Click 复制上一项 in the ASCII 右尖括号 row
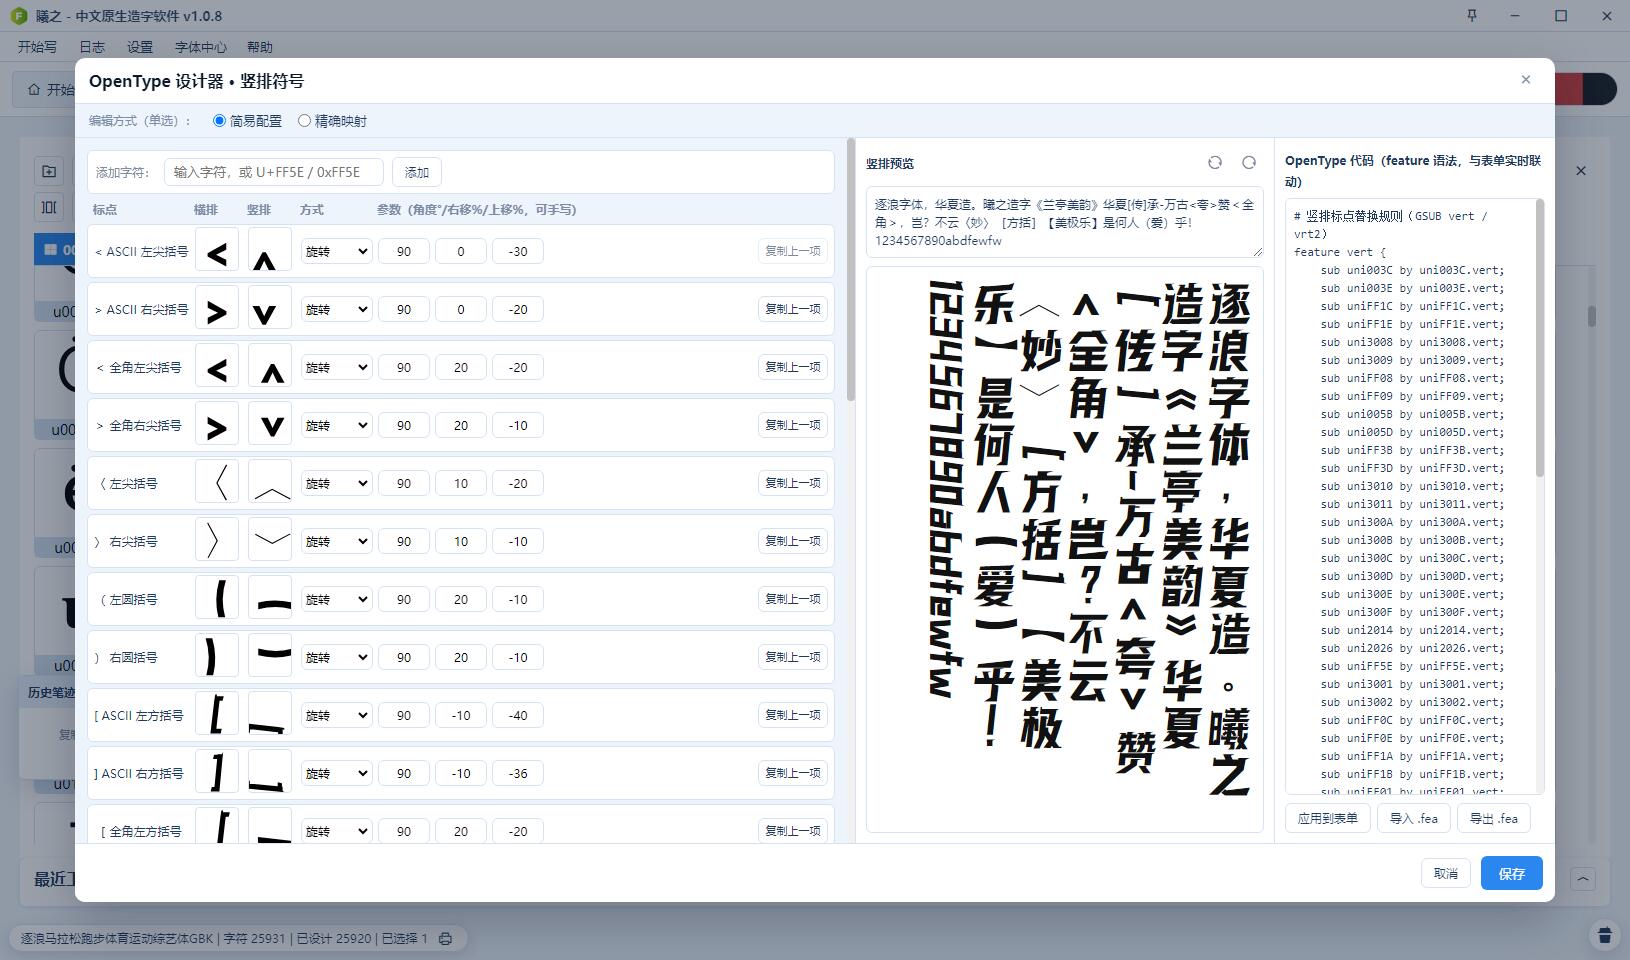Image resolution: width=1630 pixels, height=960 pixels. [x=793, y=309]
